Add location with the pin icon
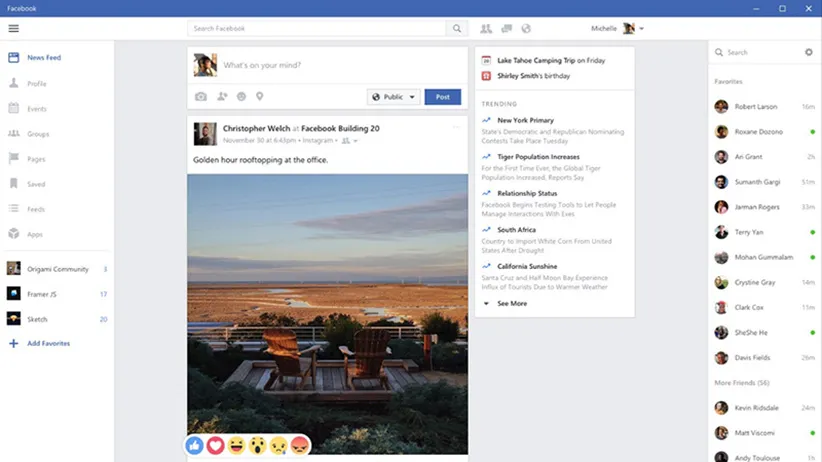 coord(259,97)
